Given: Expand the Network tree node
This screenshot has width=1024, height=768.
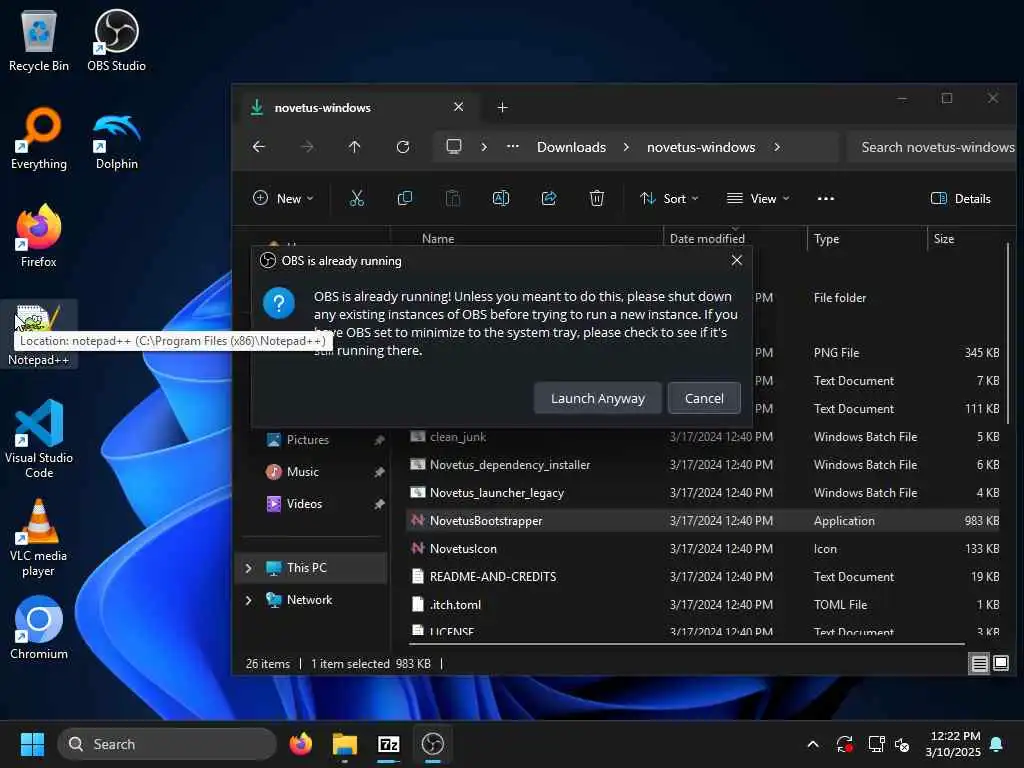Looking at the screenshot, I should (x=248, y=600).
